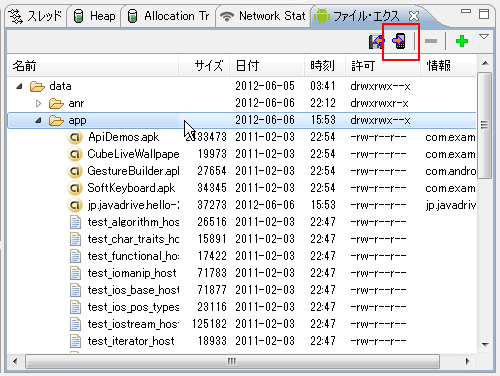Maximize the view panel
The width and height of the screenshot is (500, 376).
click(484, 14)
